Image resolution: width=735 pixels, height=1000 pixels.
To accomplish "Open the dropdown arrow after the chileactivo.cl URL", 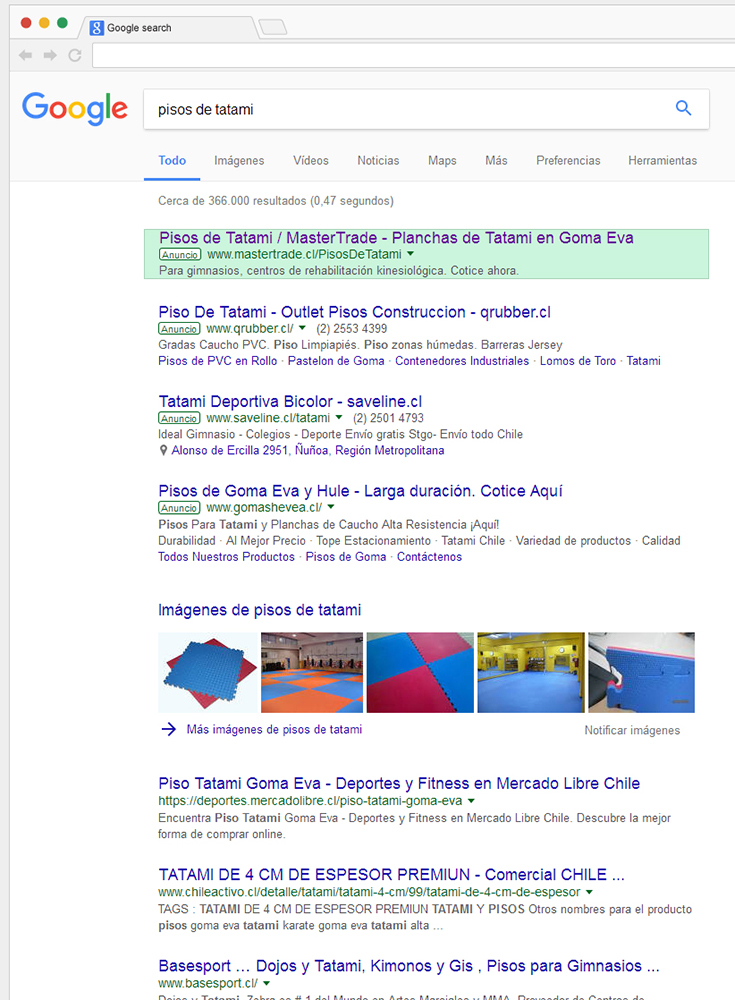I will (x=589, y=892).
